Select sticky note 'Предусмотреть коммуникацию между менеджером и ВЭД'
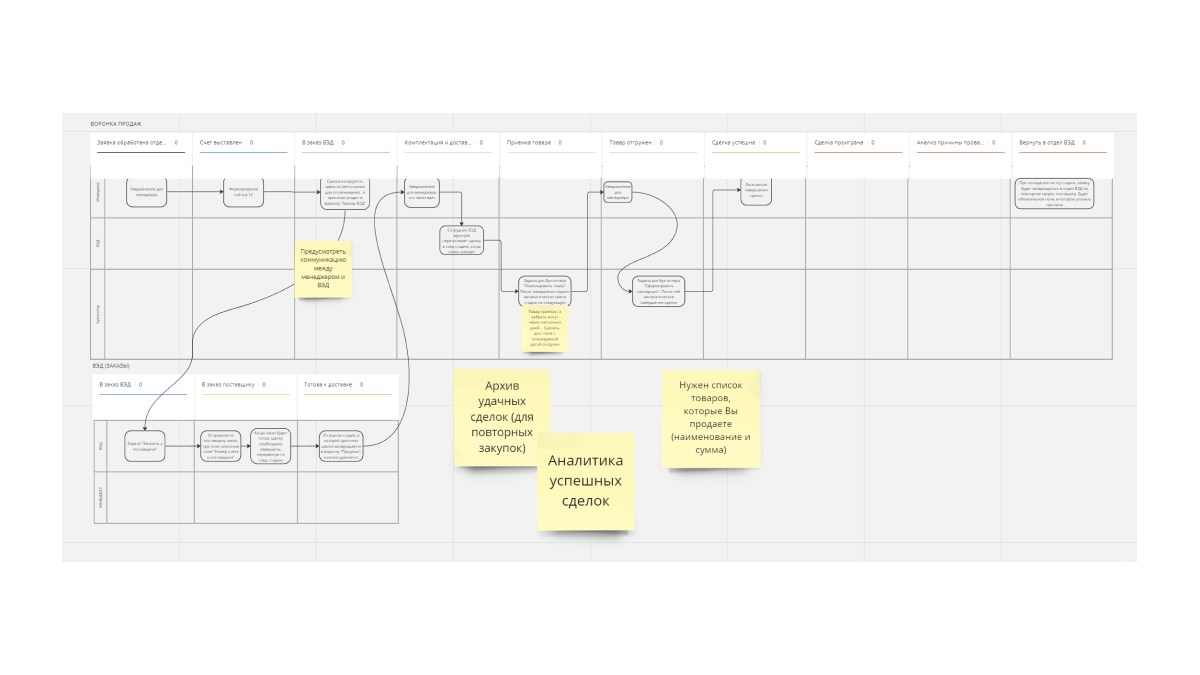 323,267
